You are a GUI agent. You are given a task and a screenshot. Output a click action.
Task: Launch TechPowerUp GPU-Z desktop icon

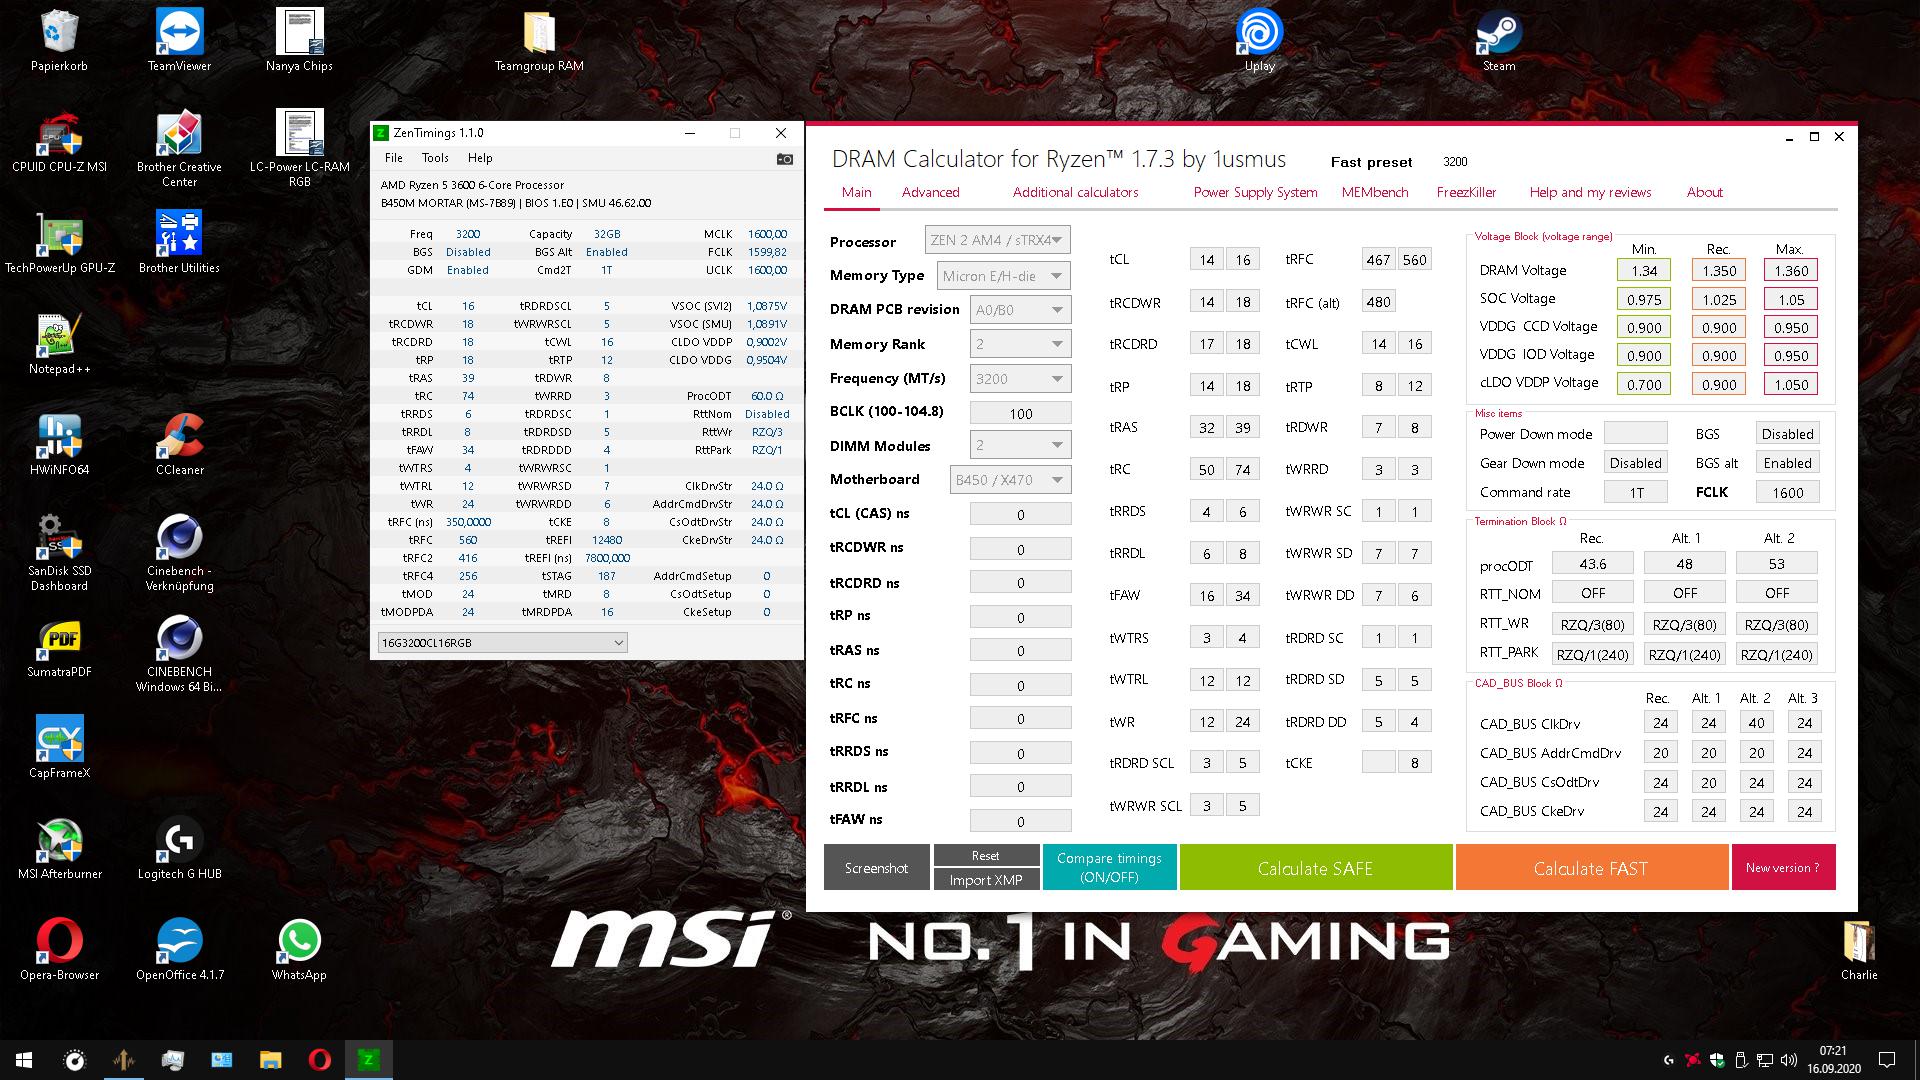coord(59,242)
